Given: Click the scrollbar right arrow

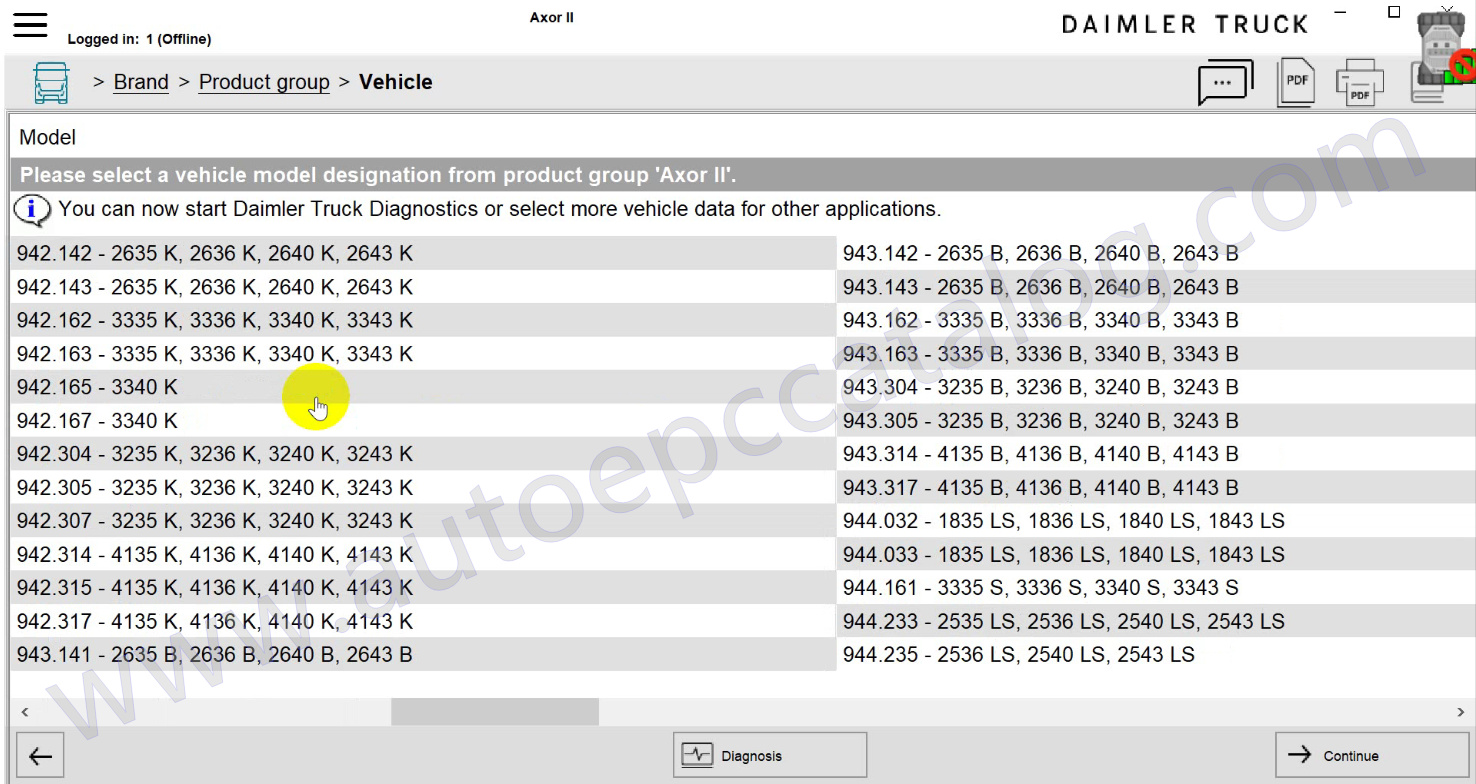Looking at the screenshot, I should pos(1460,712).
